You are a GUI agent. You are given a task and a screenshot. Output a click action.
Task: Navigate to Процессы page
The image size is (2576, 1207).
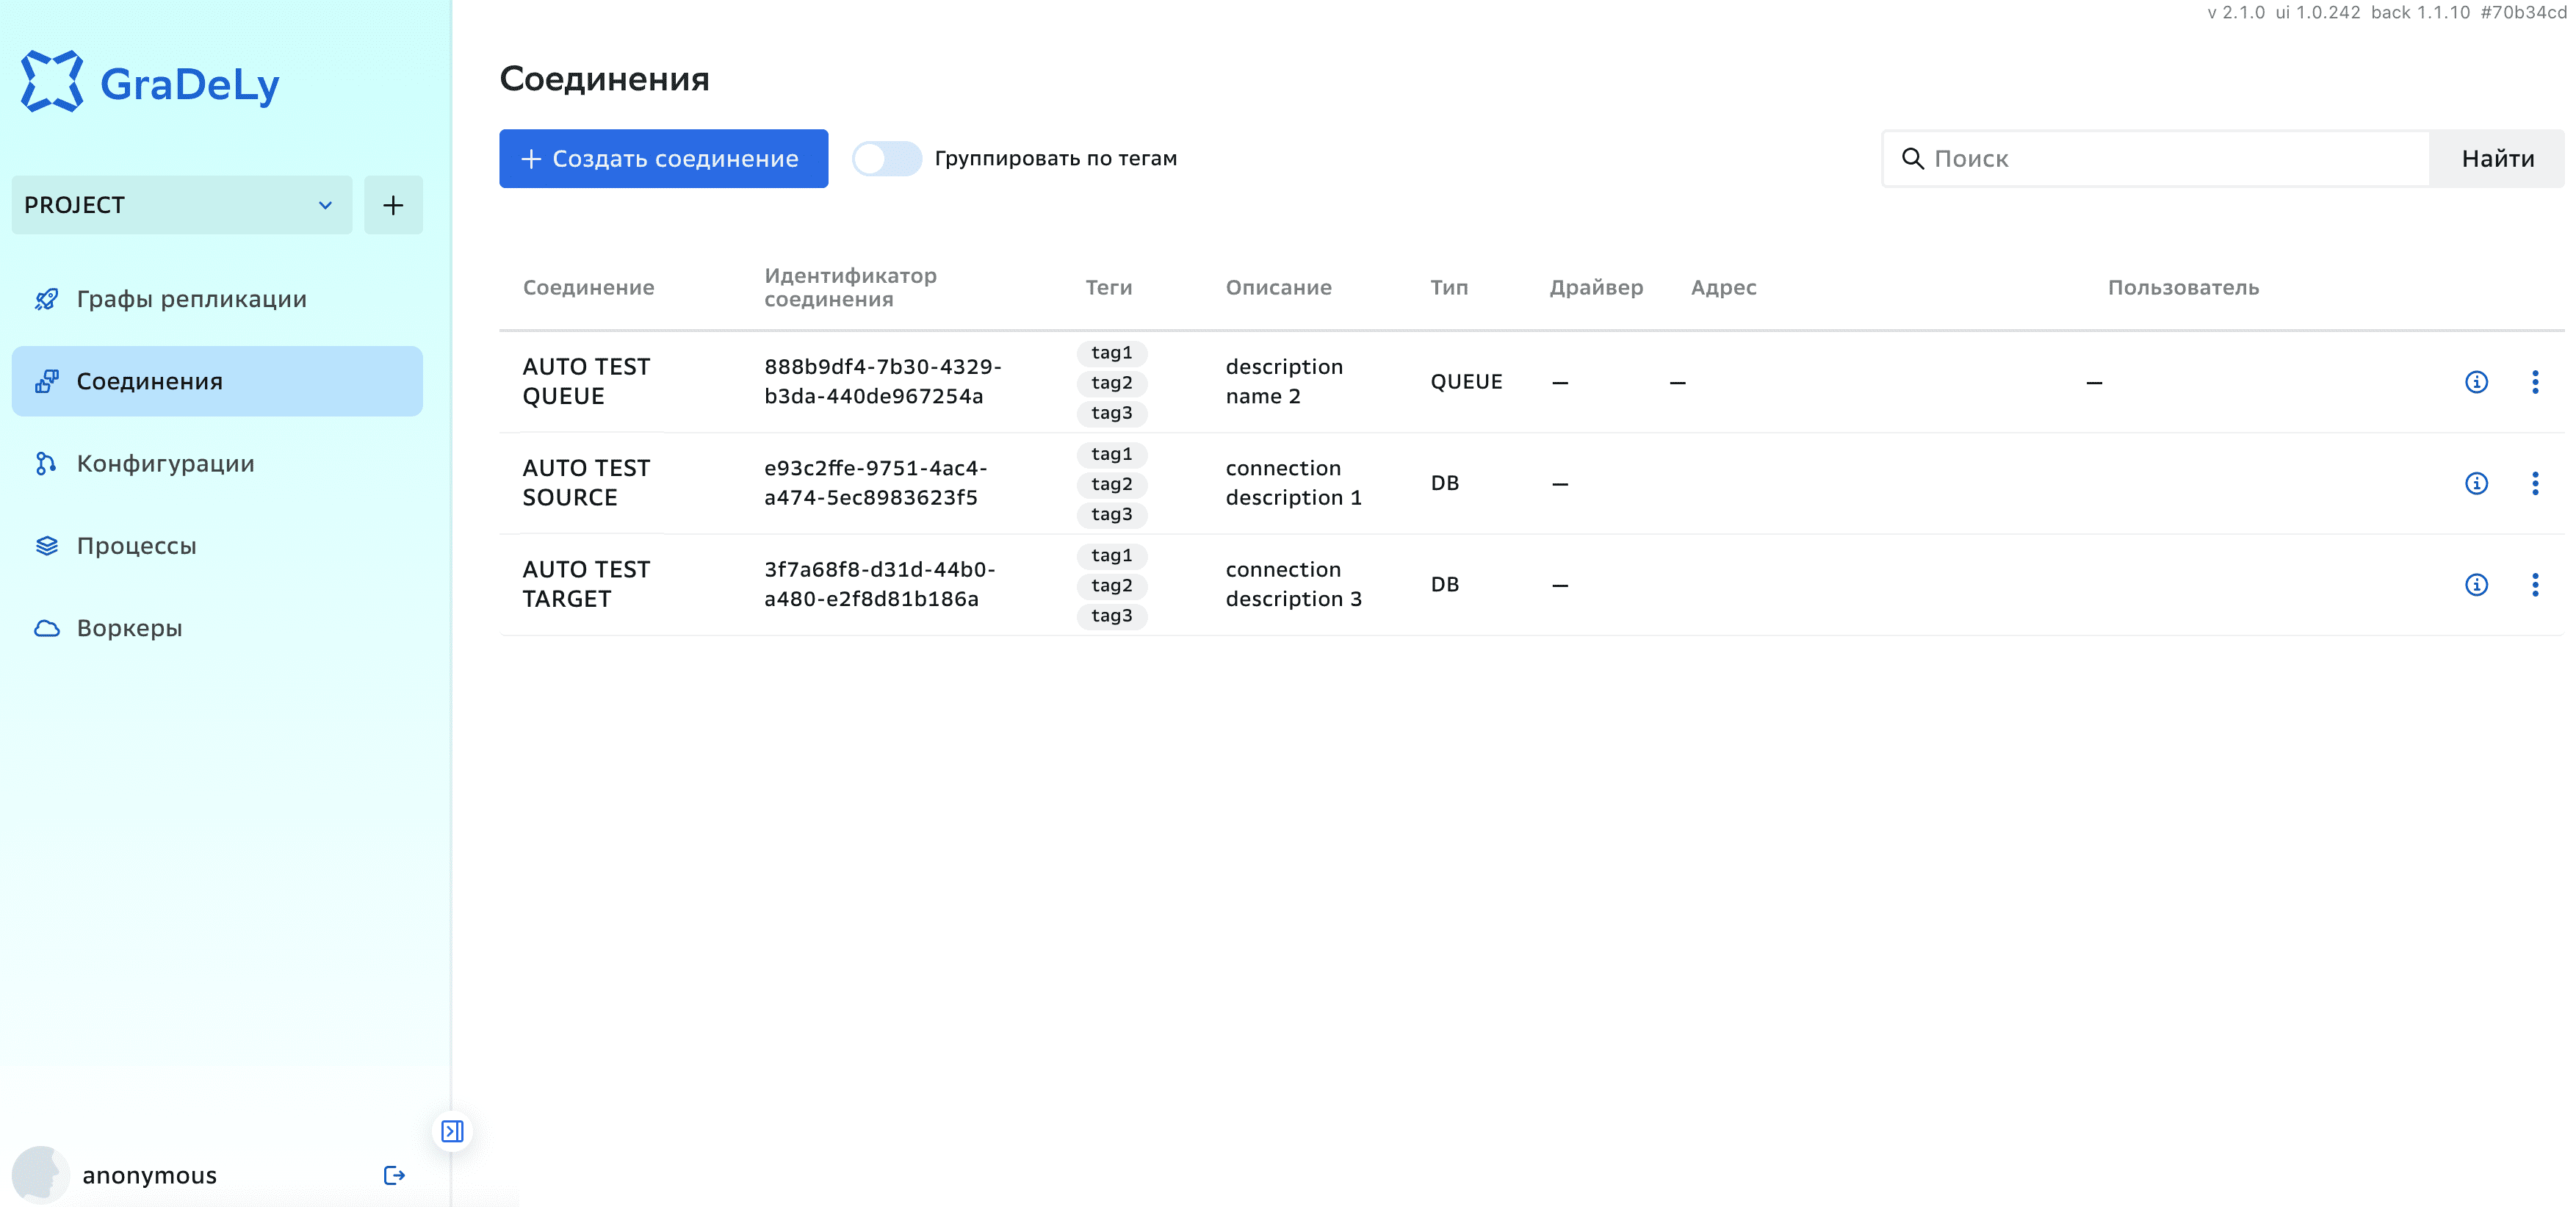[136, 546]
